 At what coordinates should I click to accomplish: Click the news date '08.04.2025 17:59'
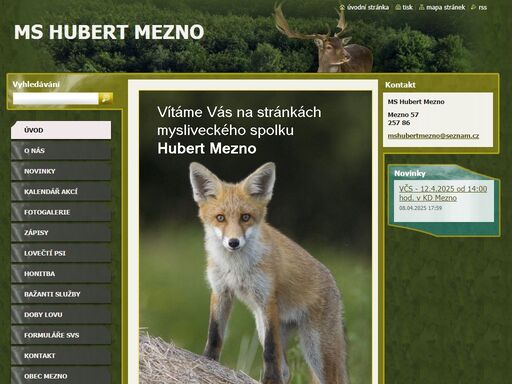pyautogui.click(x=420, y=208)
